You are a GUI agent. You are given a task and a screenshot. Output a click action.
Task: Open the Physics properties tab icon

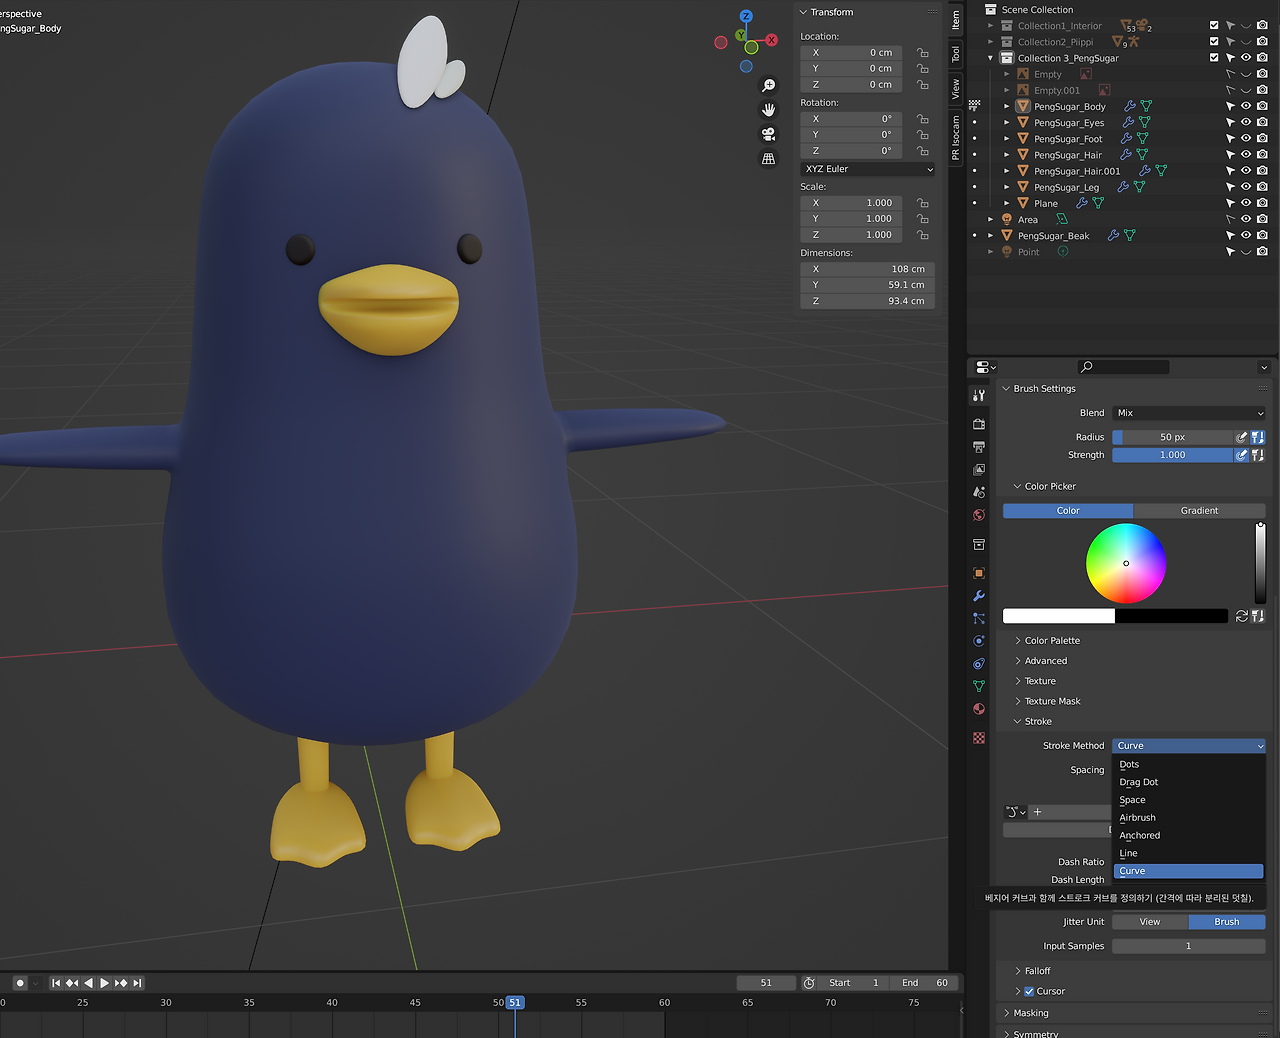[x=979, y=641]
